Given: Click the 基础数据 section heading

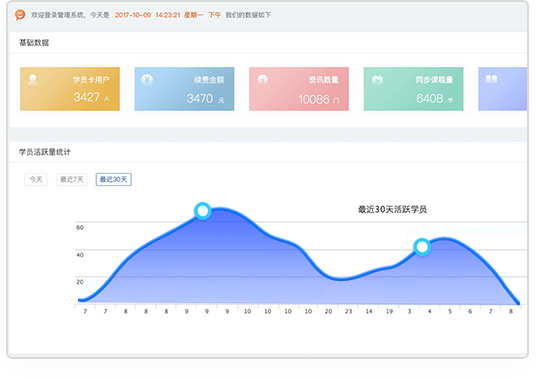Looking at the screenshot, I should [x=34, y=43].
